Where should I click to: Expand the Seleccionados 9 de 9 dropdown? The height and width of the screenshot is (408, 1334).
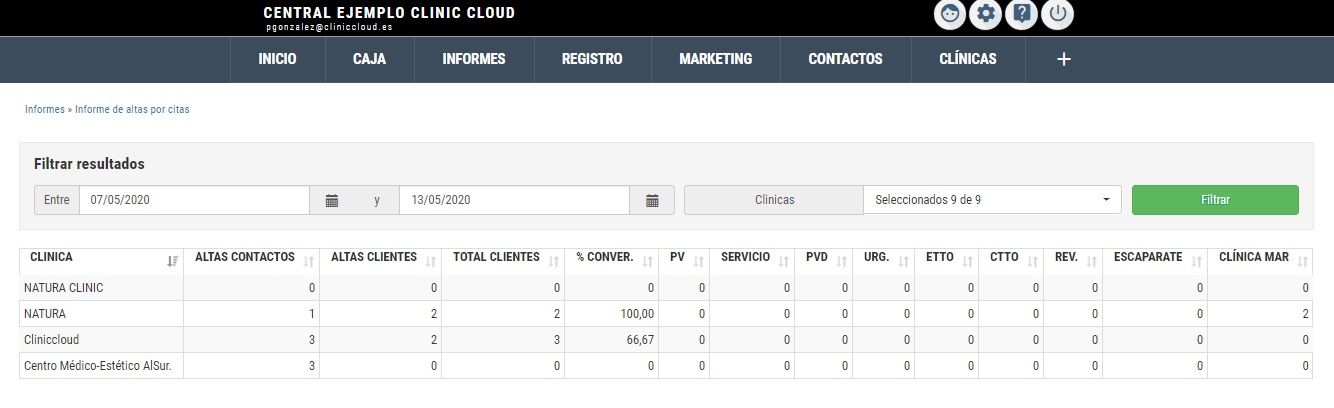pos(992,200)
